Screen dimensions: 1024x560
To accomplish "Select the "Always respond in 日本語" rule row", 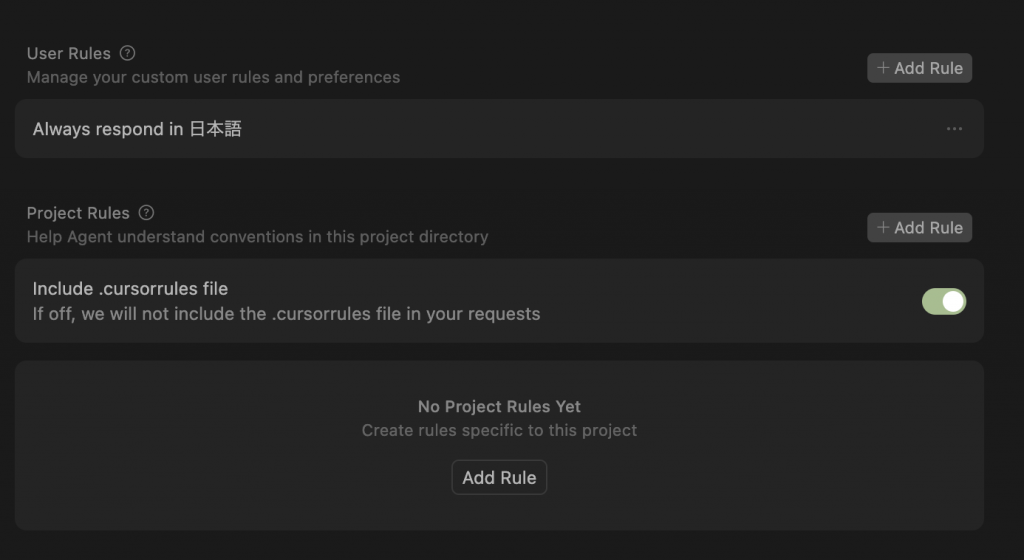I will point(499,129).
